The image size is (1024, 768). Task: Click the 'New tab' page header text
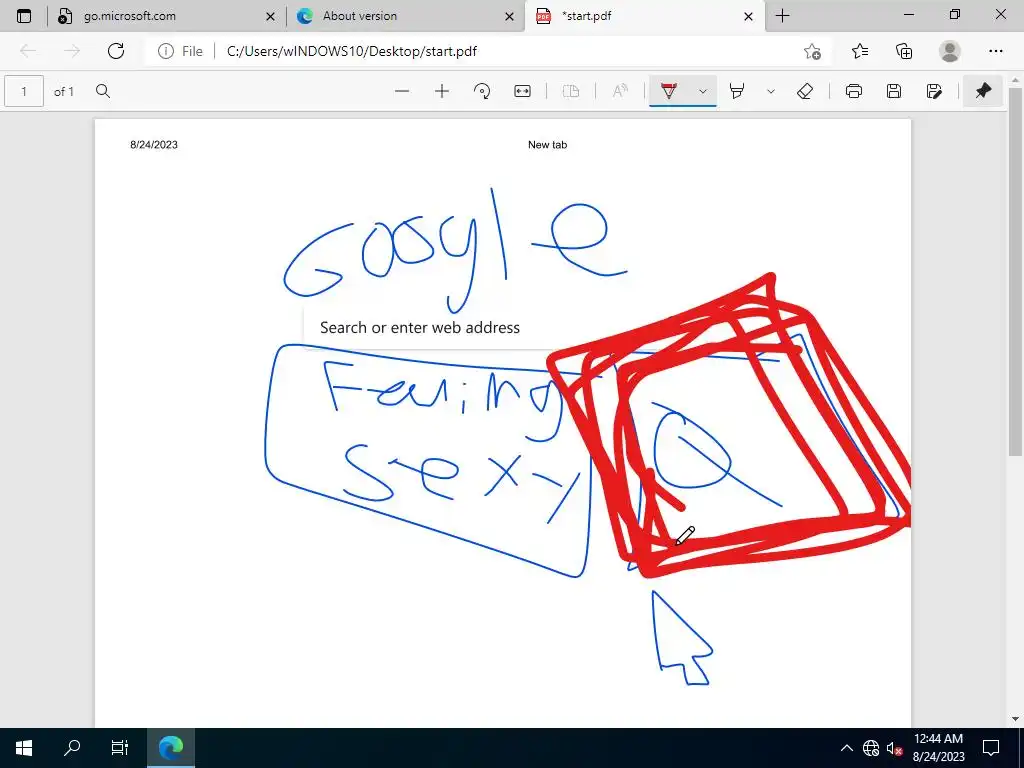tap(547, 145)
